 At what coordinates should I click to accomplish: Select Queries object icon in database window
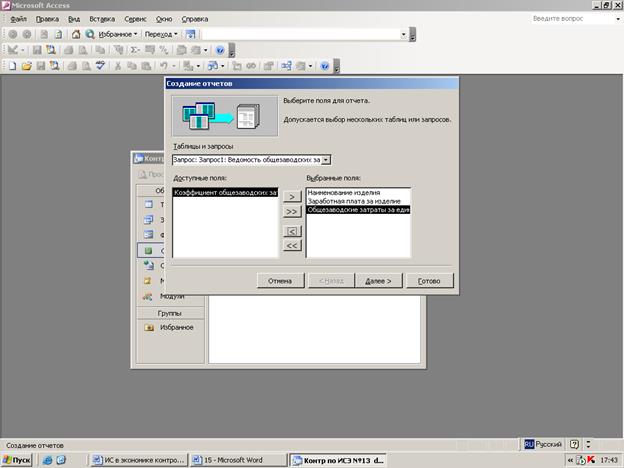point(148,219)
